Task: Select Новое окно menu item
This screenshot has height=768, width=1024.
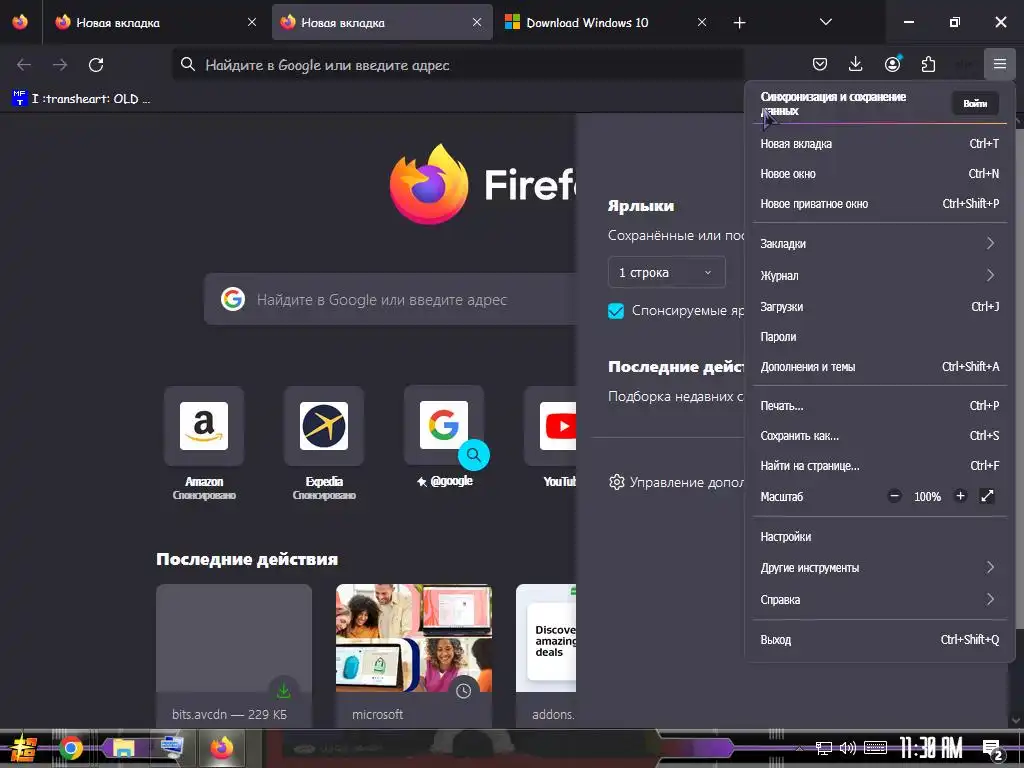Action: coord(879,174)
